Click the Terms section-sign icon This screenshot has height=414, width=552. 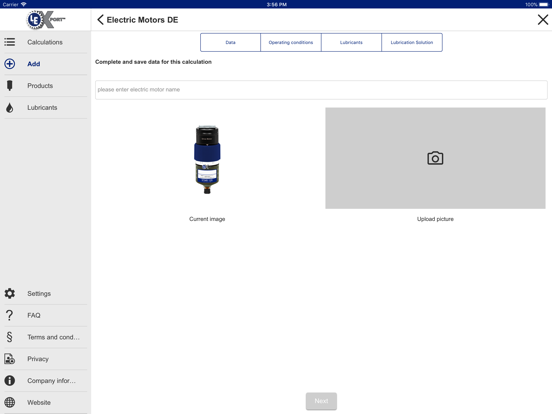point(10,337)
